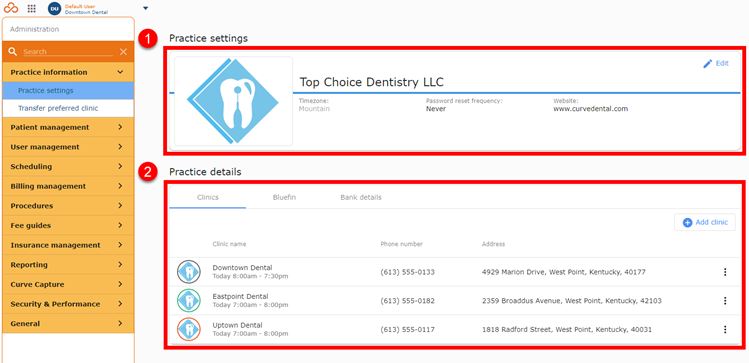Click the search magnifier icon
Image resolution: width=749 pixels, height=363 pixels.
coord(13,52)
